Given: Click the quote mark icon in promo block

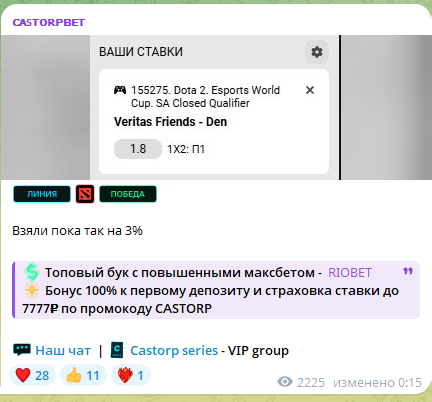Looking at the screenshot, I should coord(408,271).
